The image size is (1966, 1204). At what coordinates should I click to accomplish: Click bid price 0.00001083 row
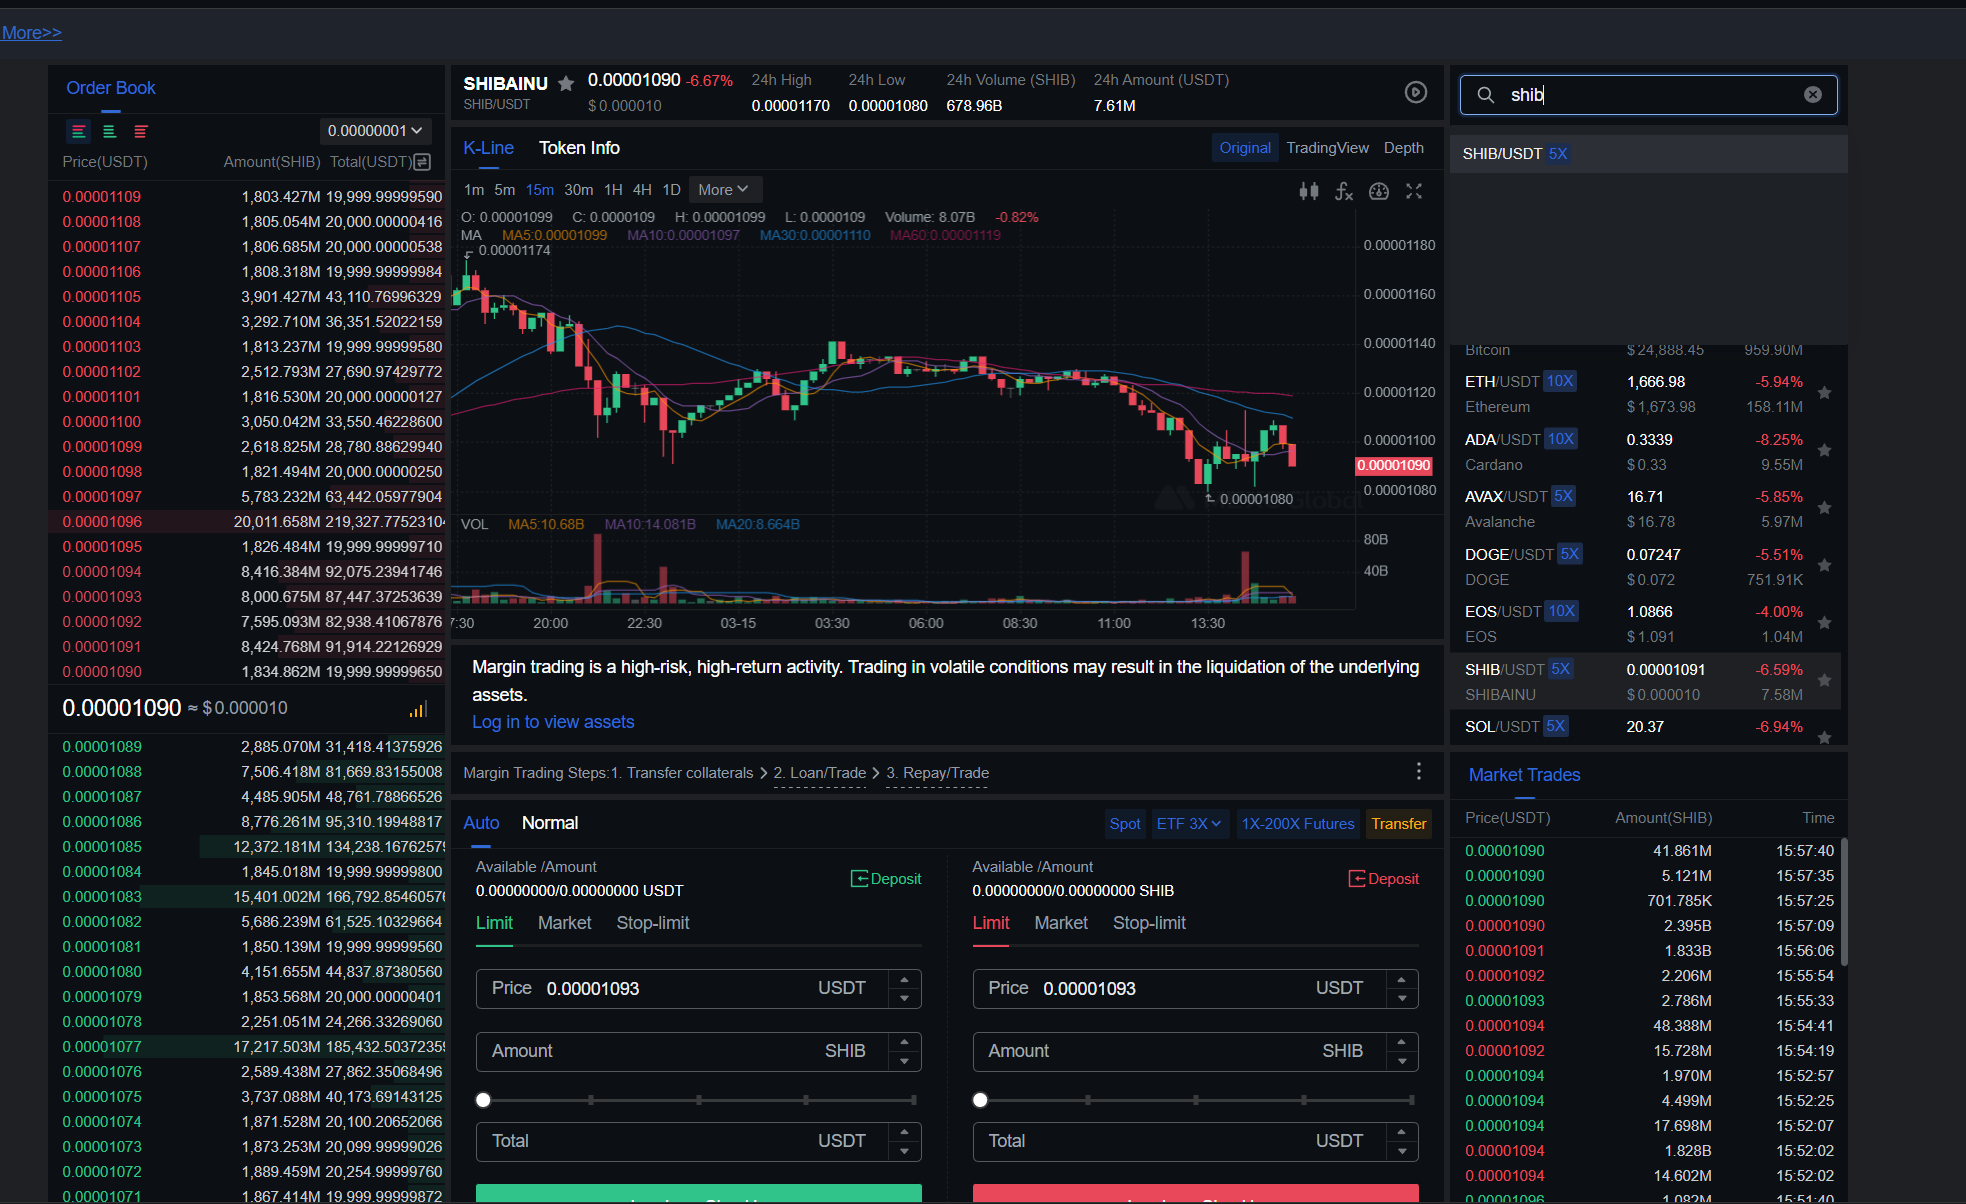tap(247, 897)
